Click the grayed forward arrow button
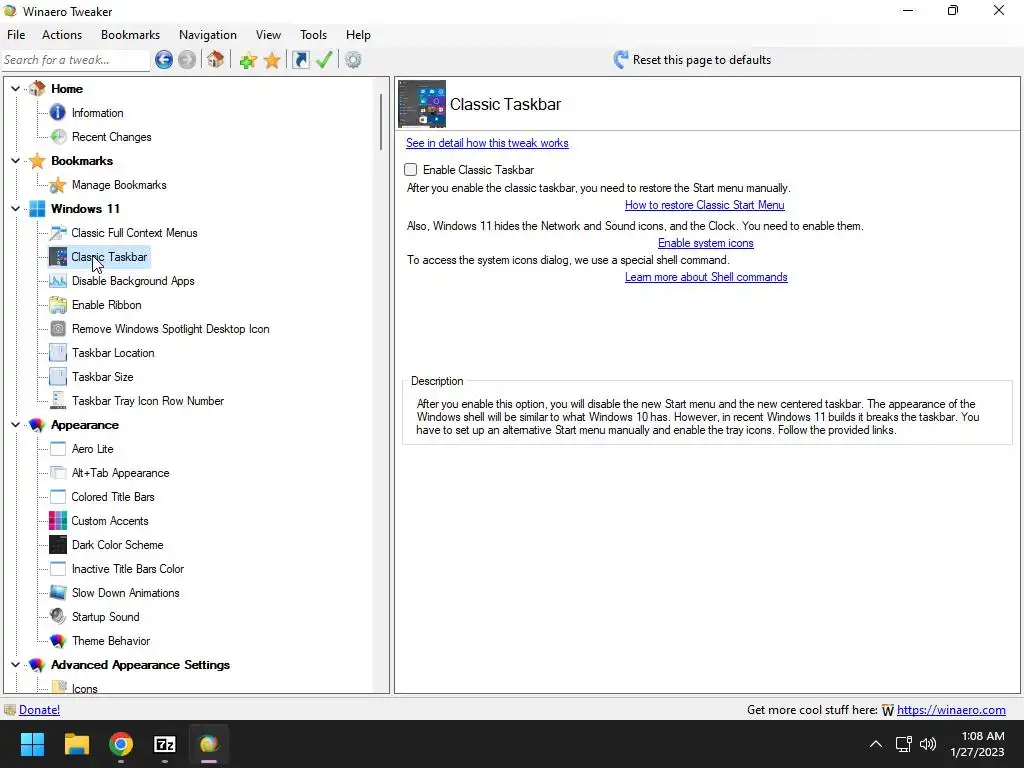The image size is (1024, 768). tap(187, 60)
